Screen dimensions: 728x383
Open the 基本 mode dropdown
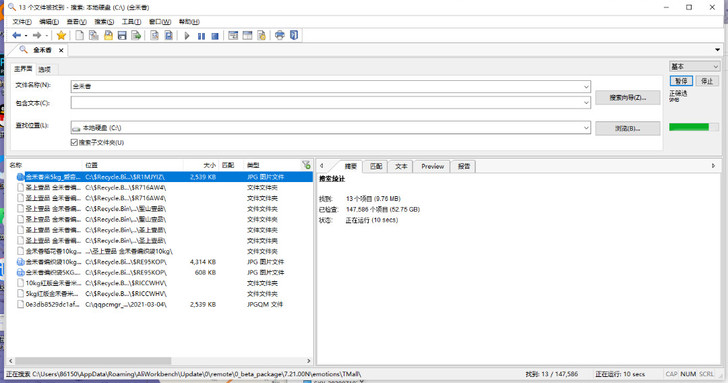click(694, 66)
